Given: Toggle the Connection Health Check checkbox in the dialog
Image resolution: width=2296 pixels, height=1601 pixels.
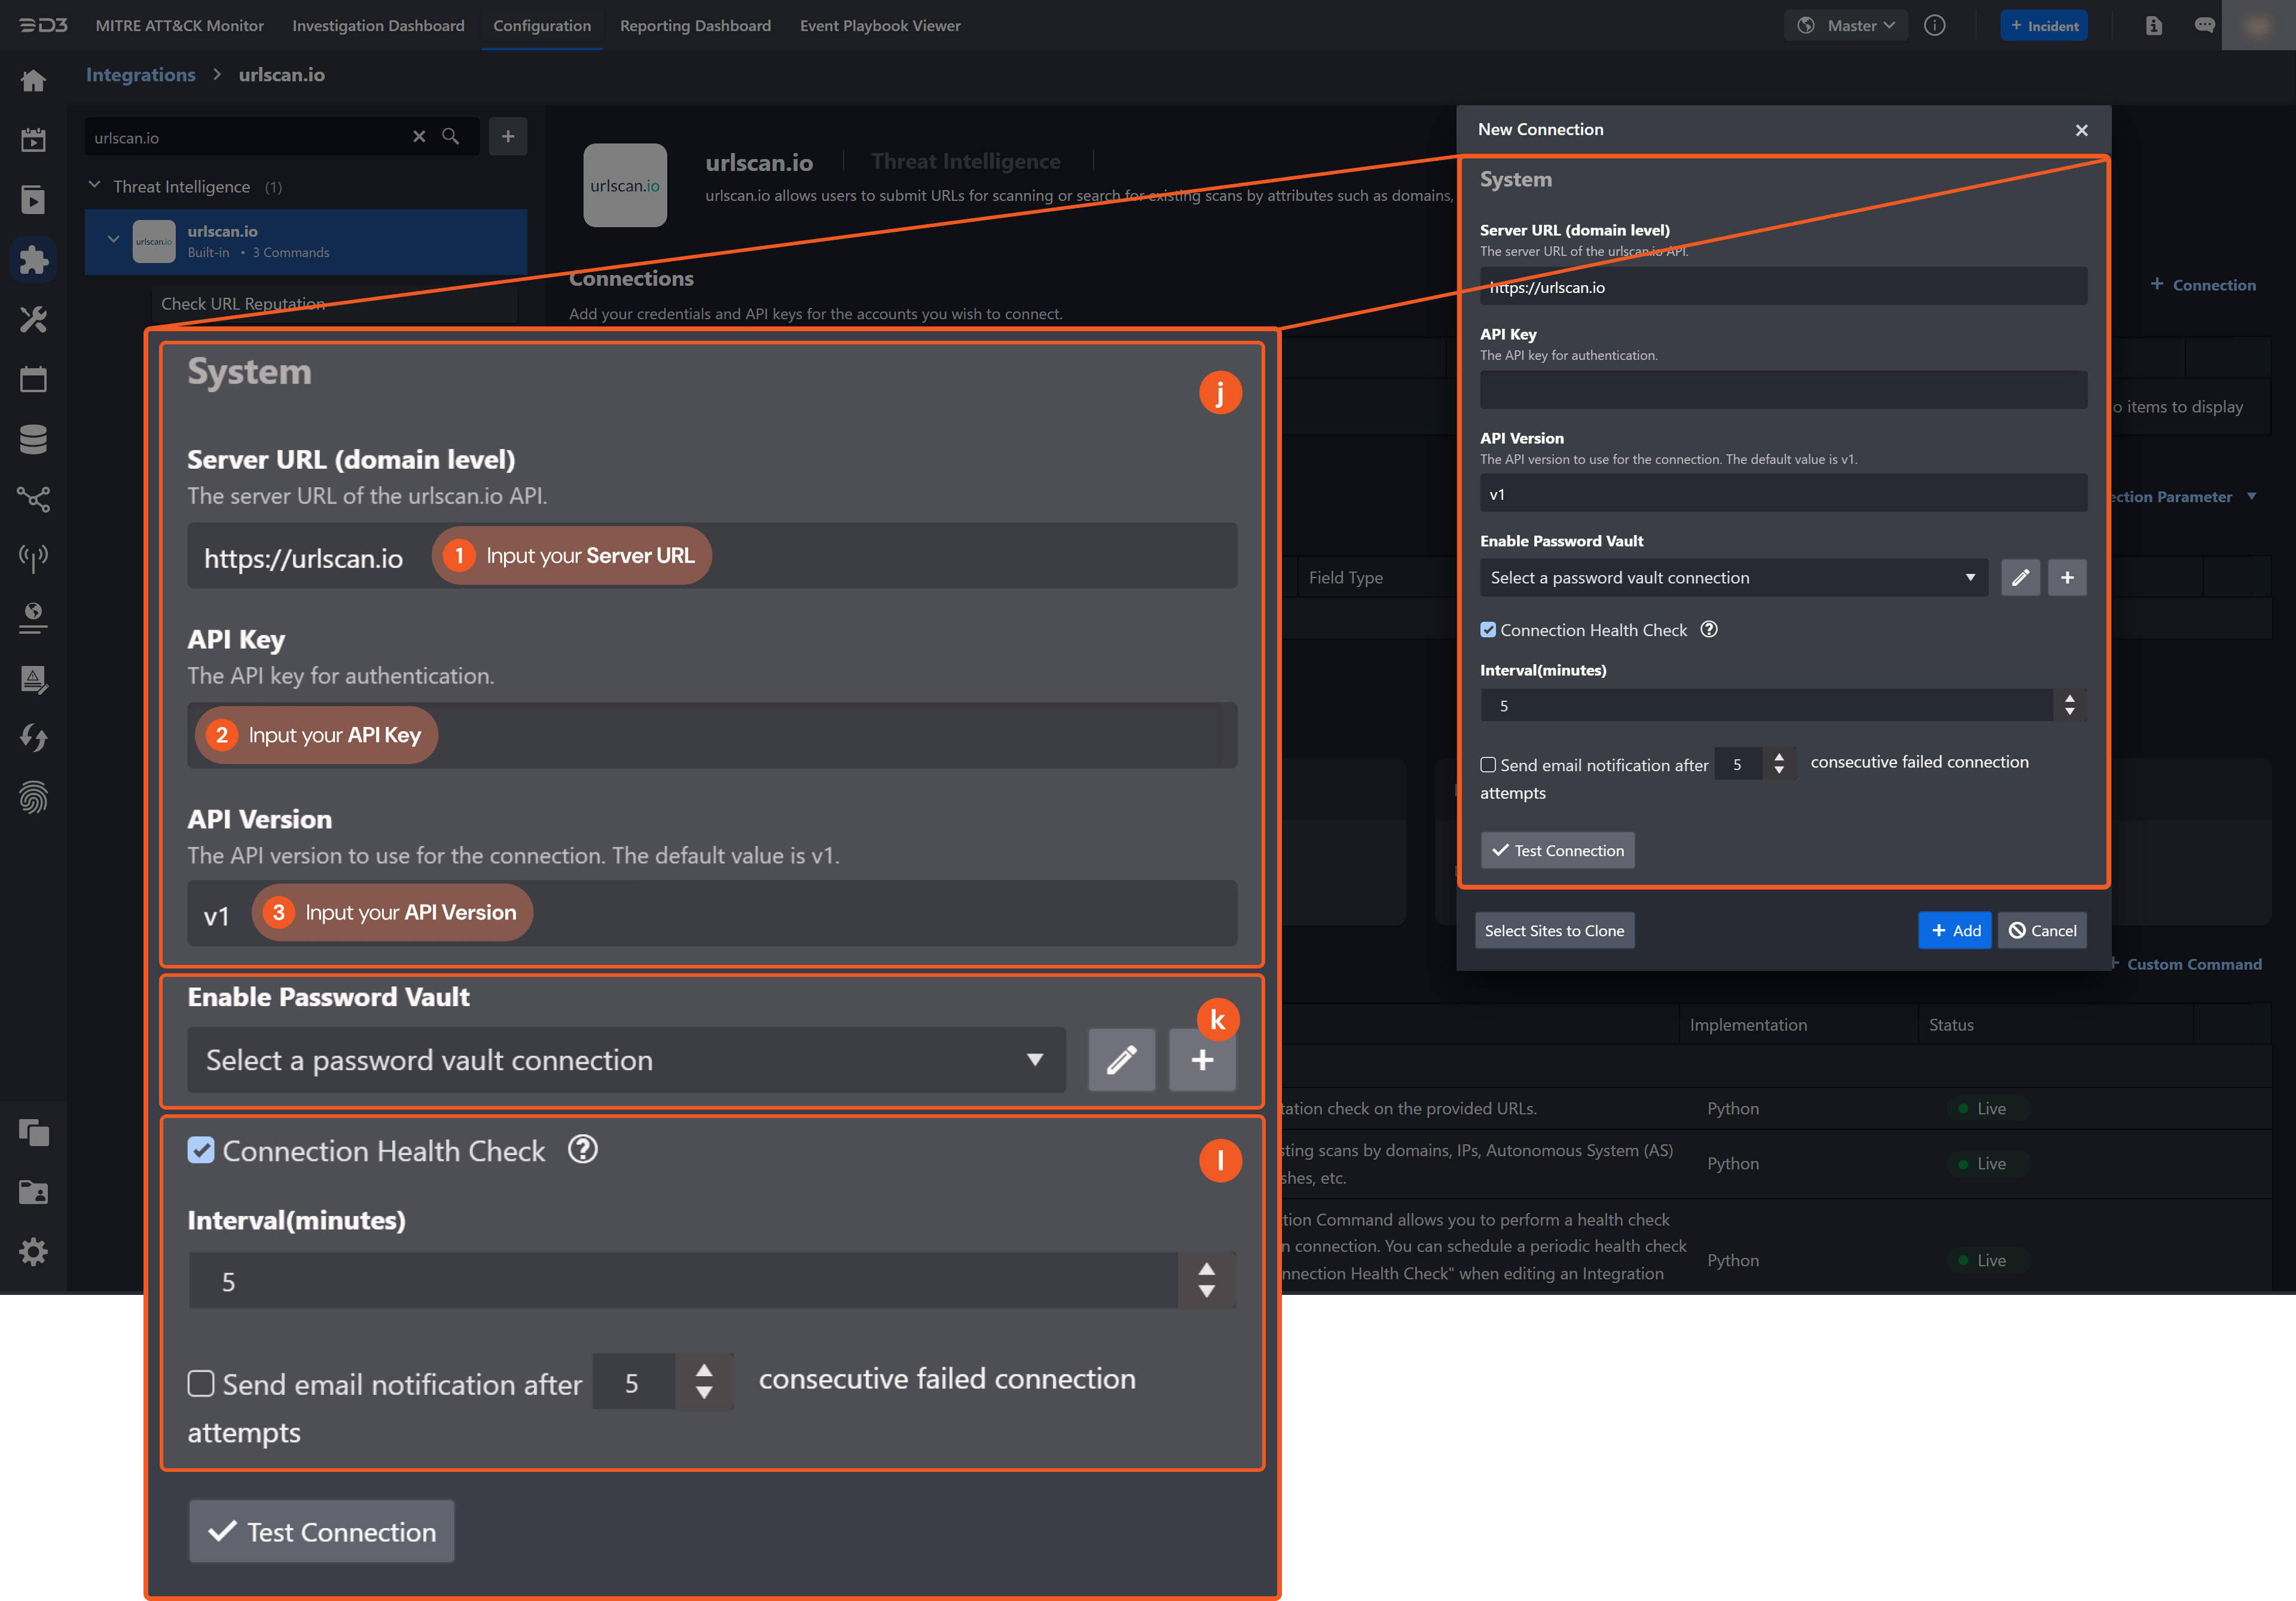Looking at the screenshot, I should (1488, 630).
